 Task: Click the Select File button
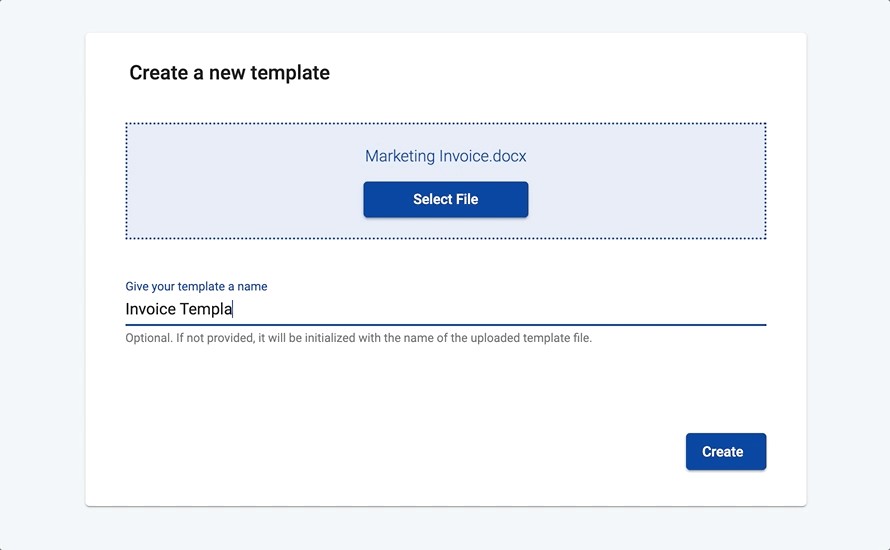(x=446, y=199)
